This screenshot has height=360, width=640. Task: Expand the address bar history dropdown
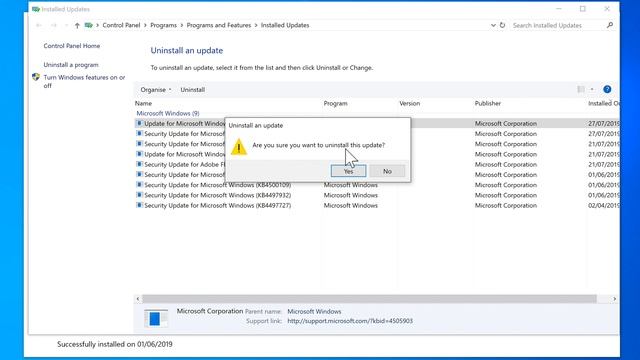[493, 25]
